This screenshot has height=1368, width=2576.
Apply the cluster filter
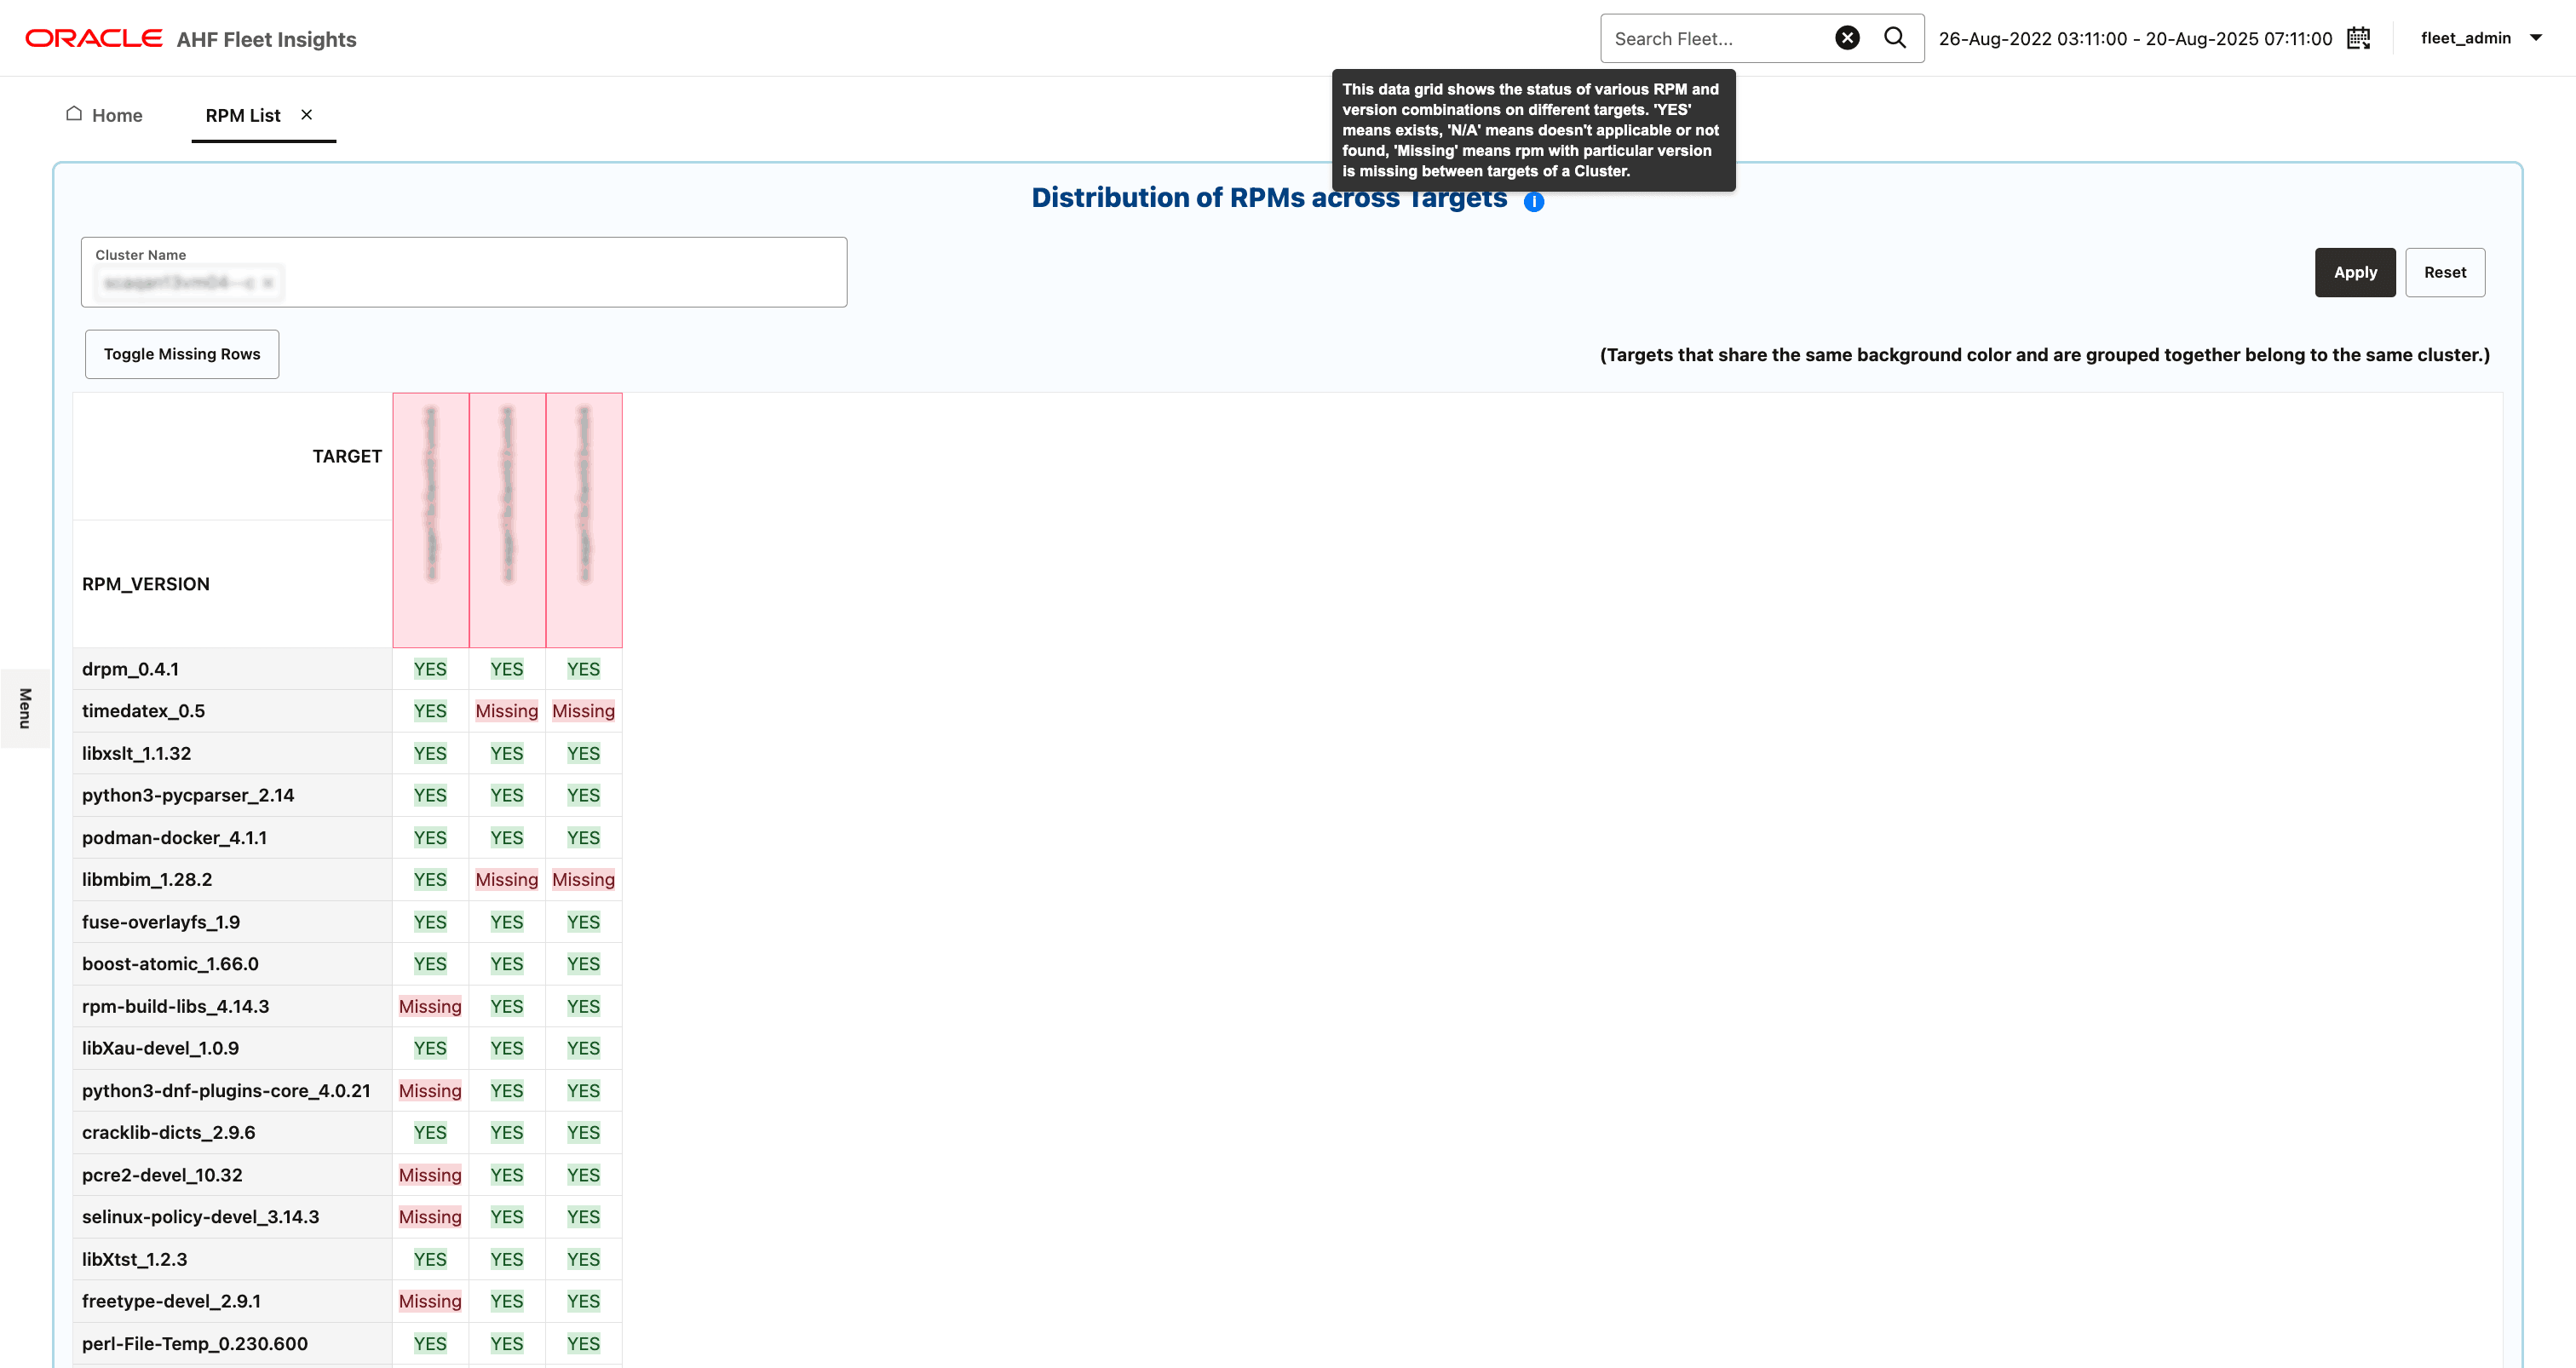click(x=2355, y=272)
